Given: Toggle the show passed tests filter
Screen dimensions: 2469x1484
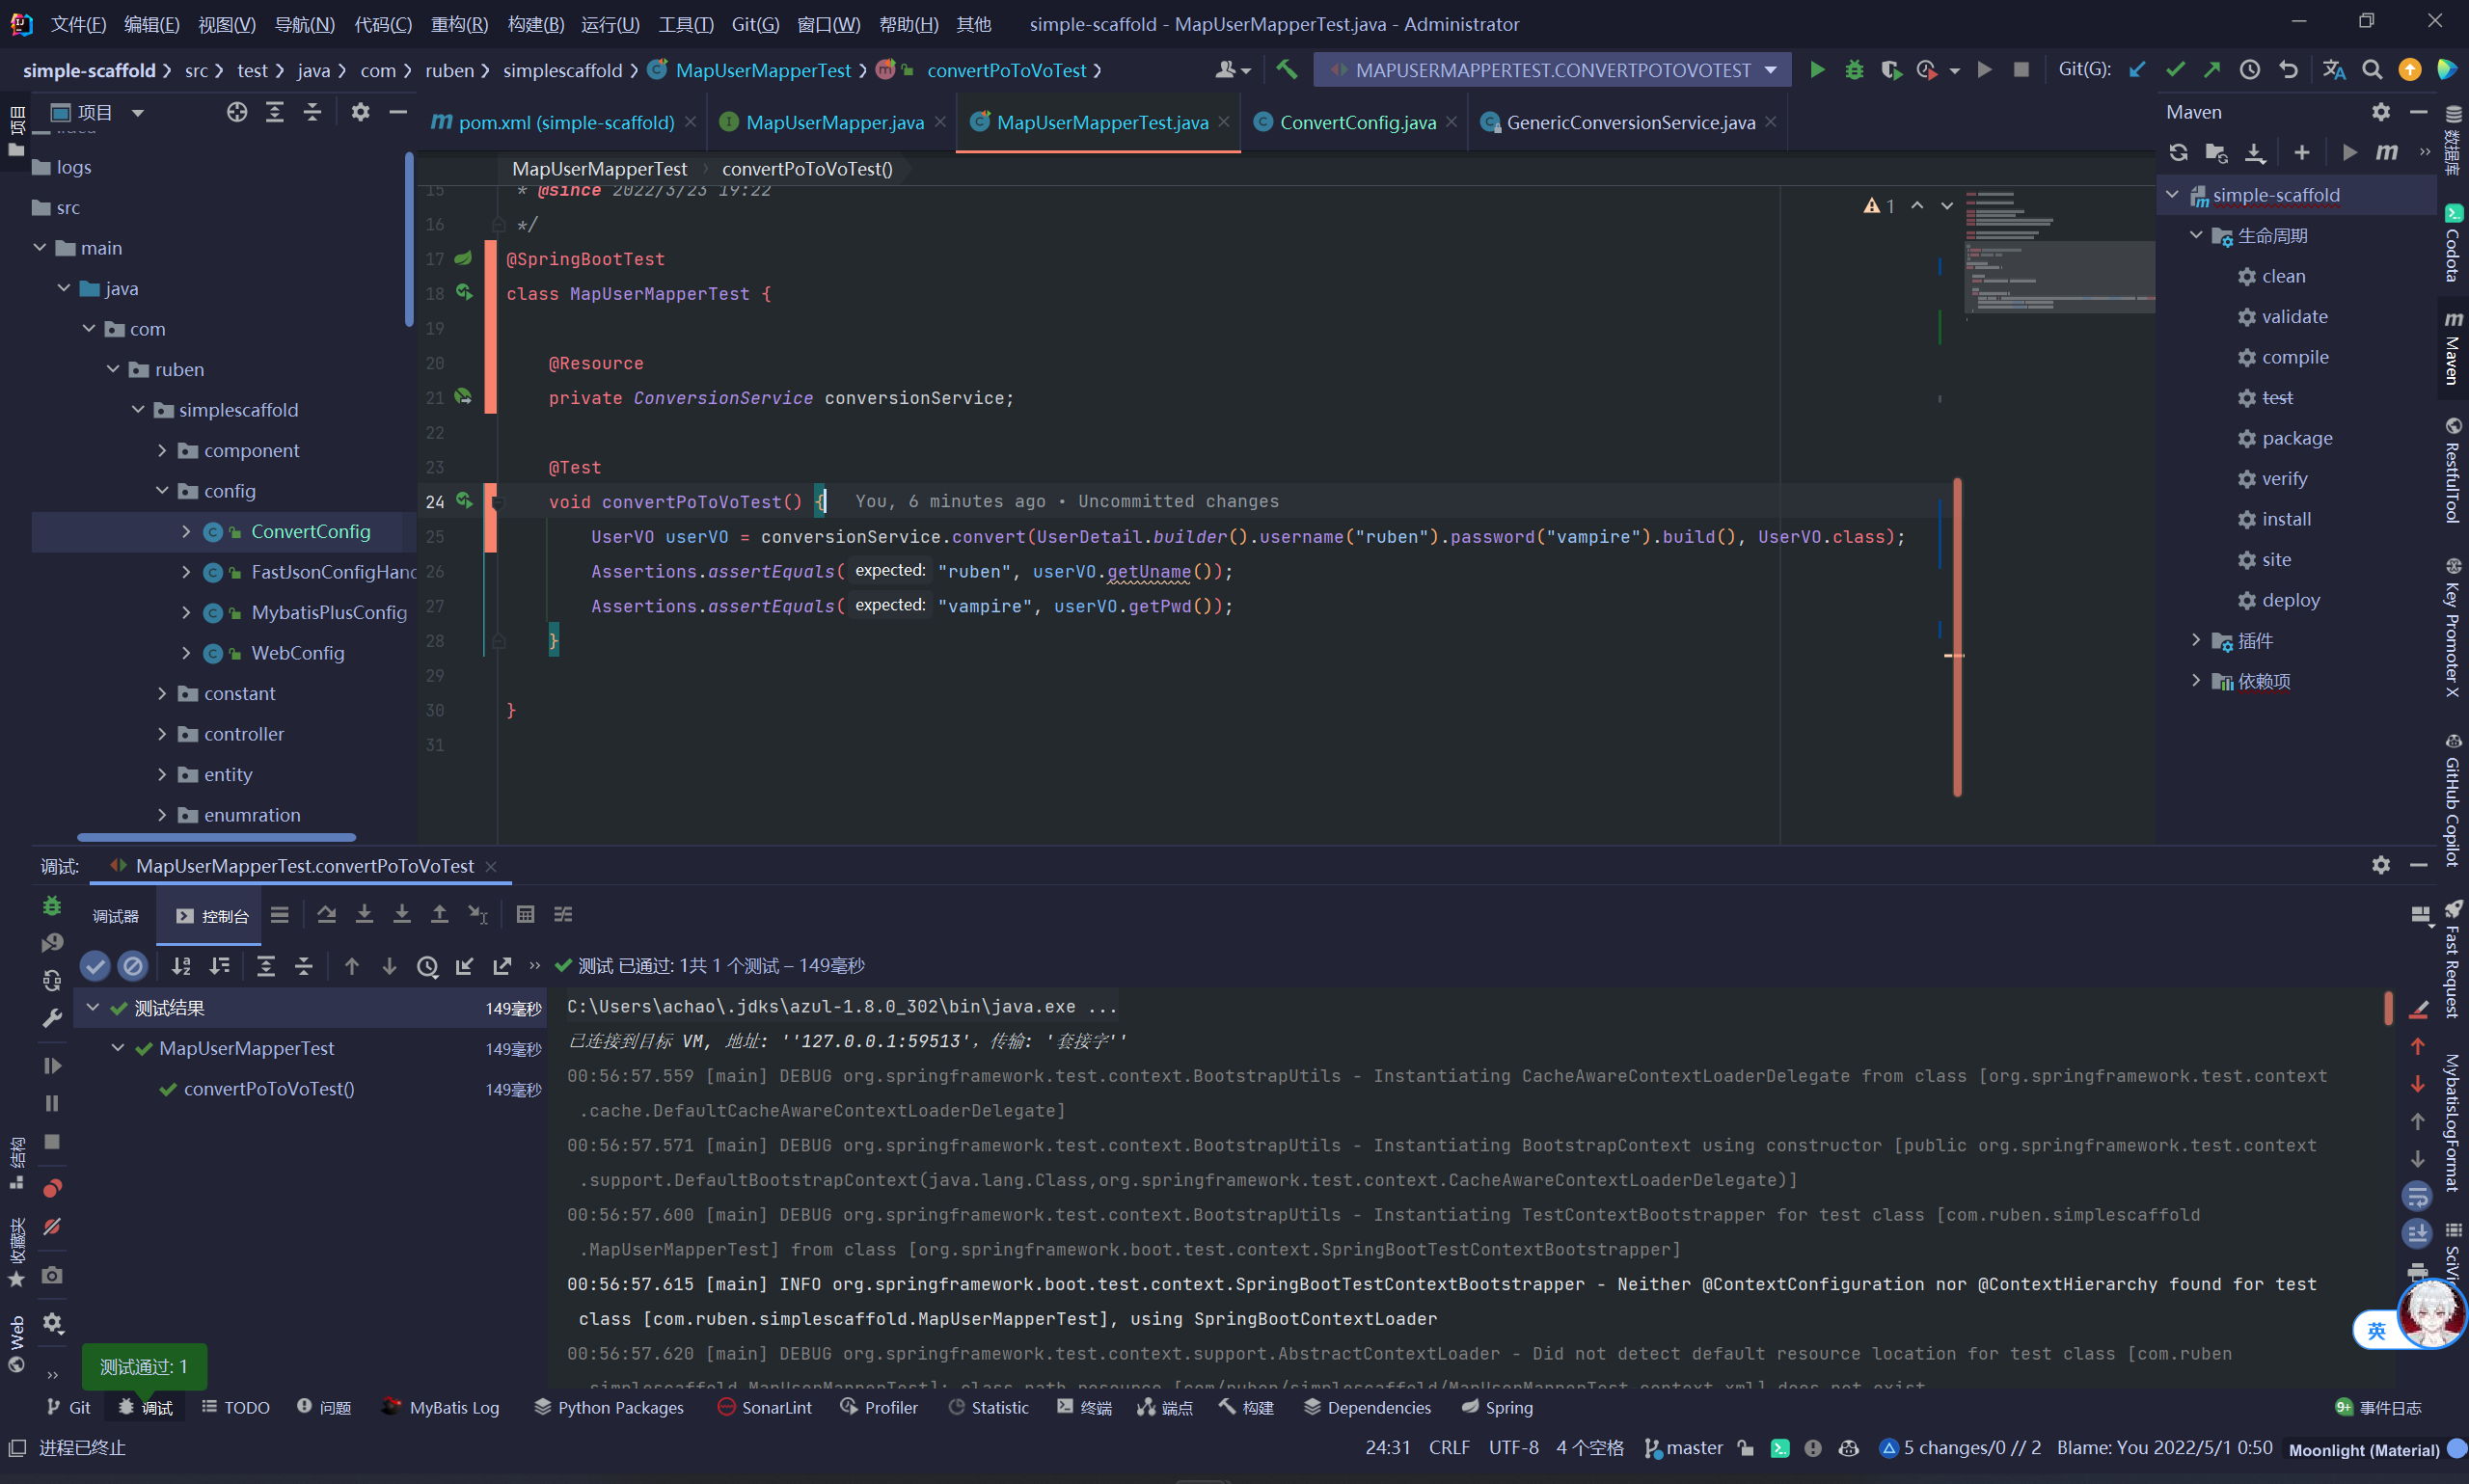Looking at the screenshot, I should pyautogui.click(x=95, y=966).
